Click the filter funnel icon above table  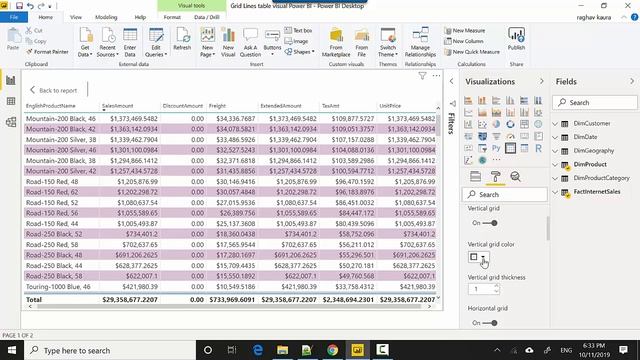422,76
